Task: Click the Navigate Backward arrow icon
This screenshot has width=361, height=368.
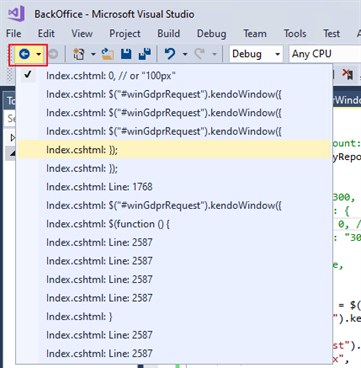Action: click(x=24, y=54)
